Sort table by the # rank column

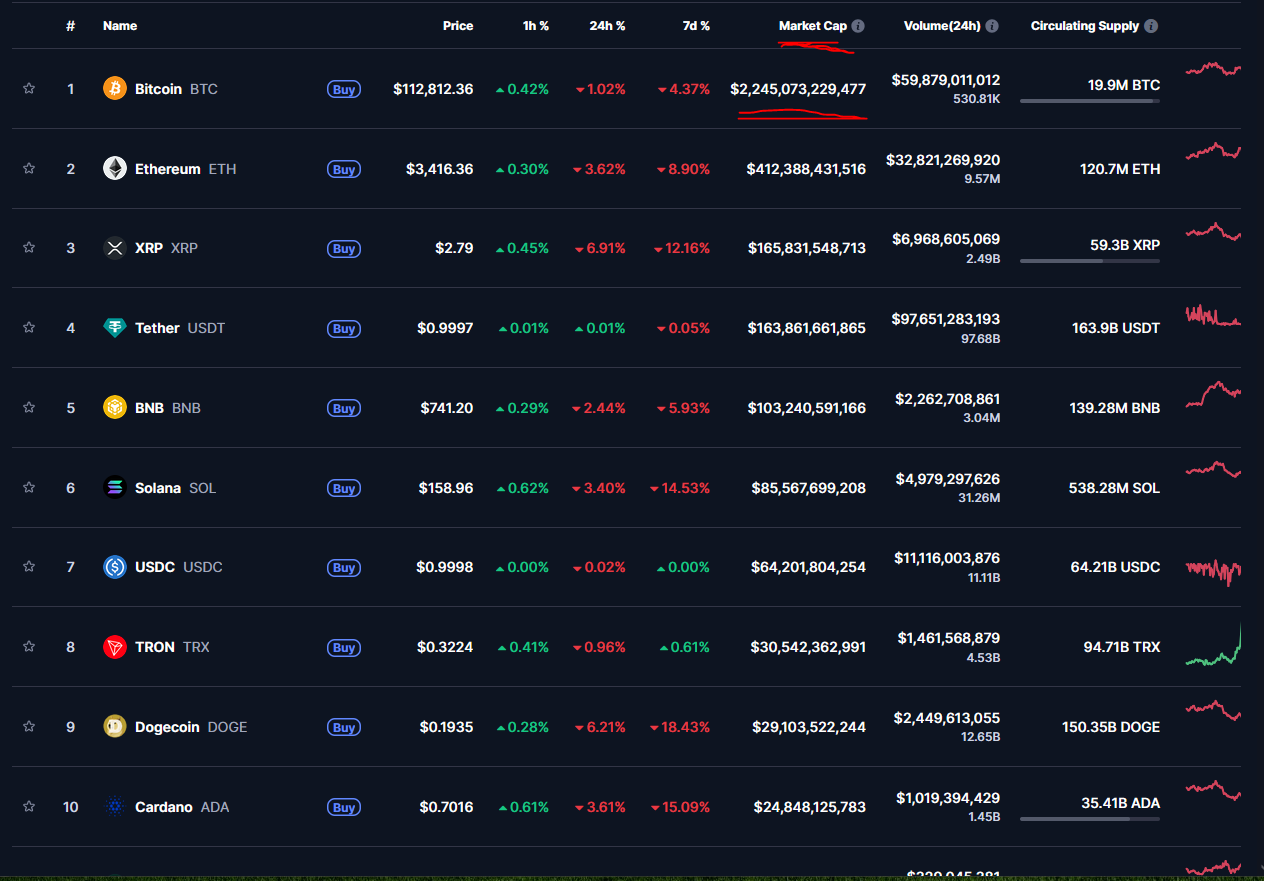pyautogui.click(x=70, y=26)
